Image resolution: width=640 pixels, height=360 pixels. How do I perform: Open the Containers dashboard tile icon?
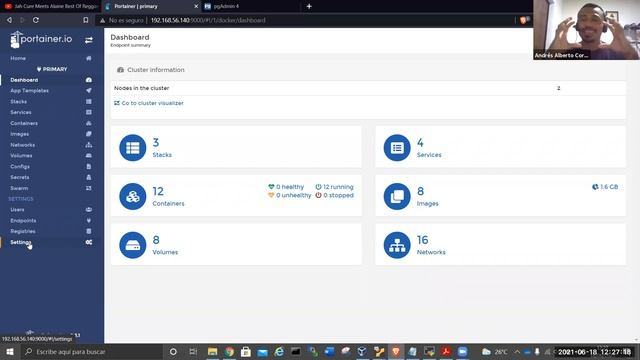tap(133, 196)
